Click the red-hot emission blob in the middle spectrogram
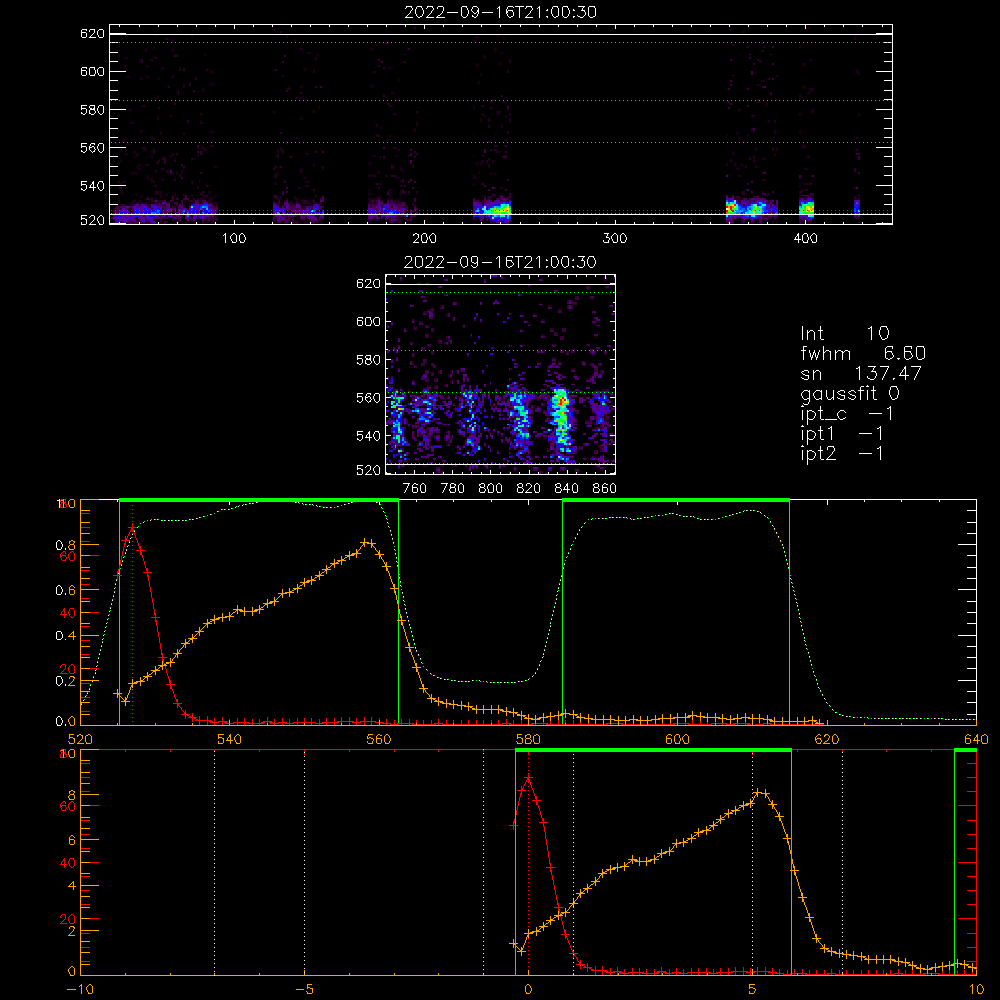Viewport: 1000px width, 1000px height. point(561,402)
